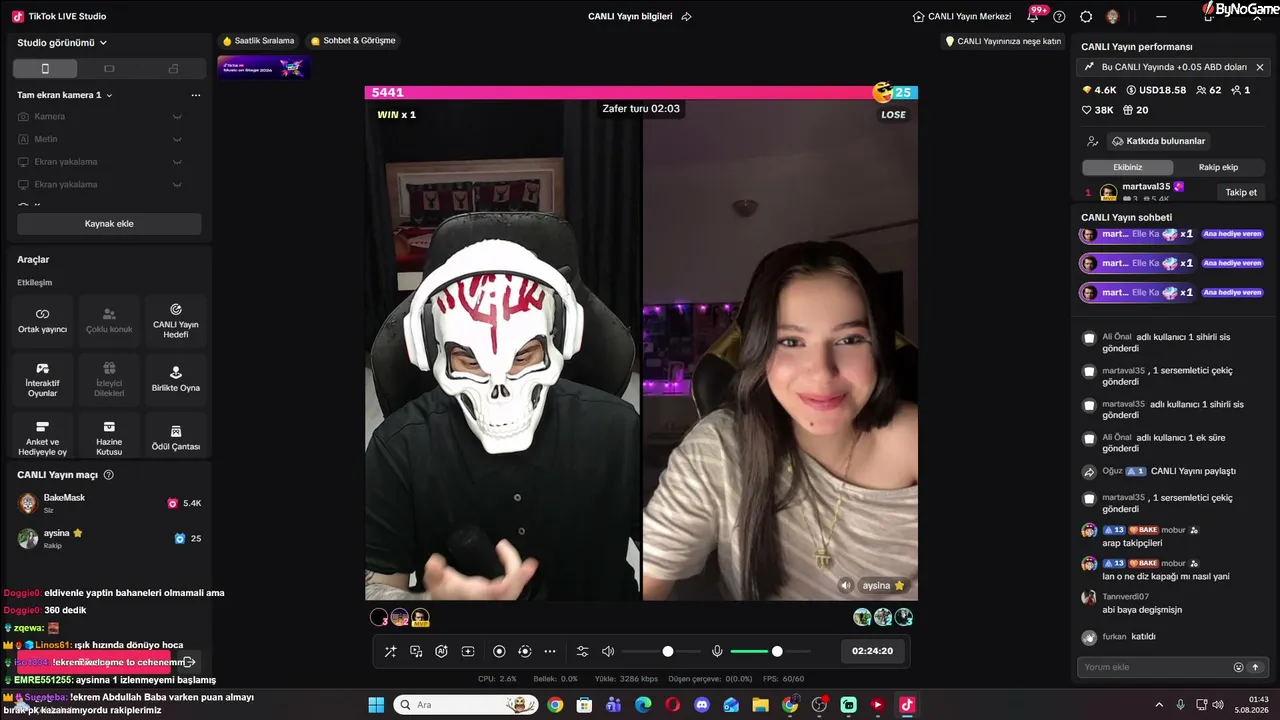
Task: Click the Windows taskbar Ara search box
Action: [465, 705]
